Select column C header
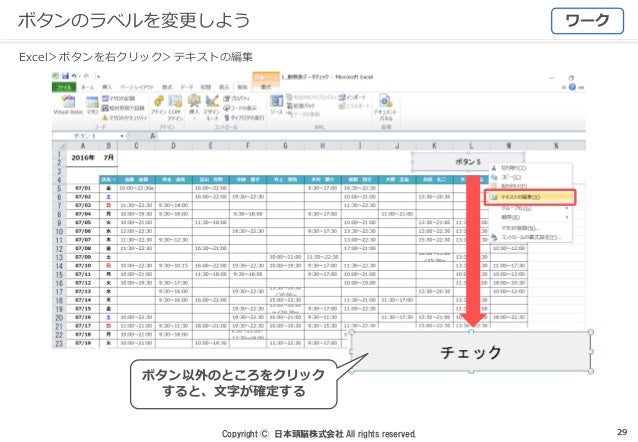638x442 pixels. pos(136,145)
